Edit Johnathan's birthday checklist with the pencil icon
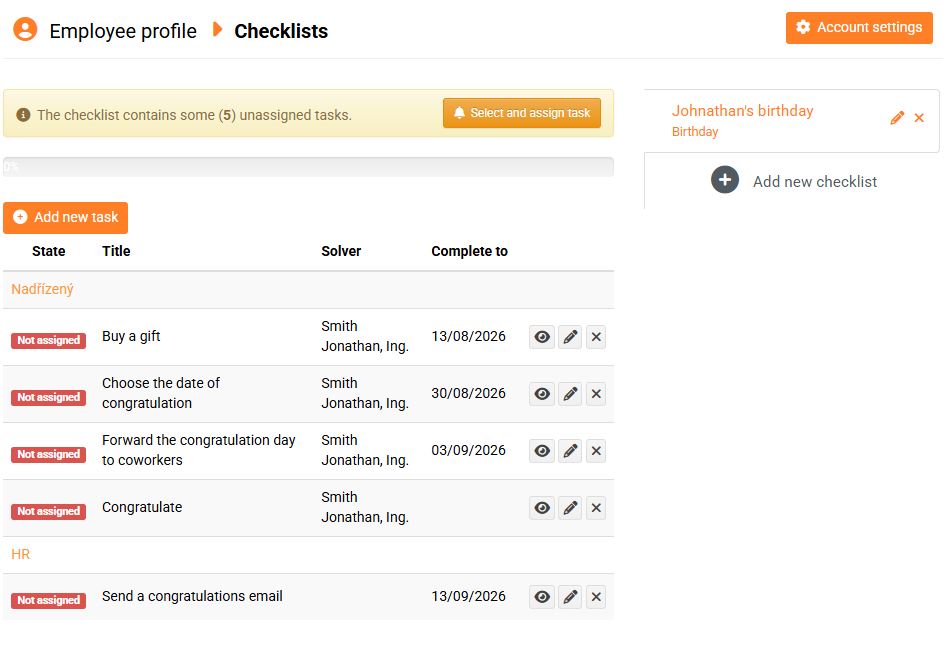Viewport: 950px width, 647px height. click(x=897, y=118)
